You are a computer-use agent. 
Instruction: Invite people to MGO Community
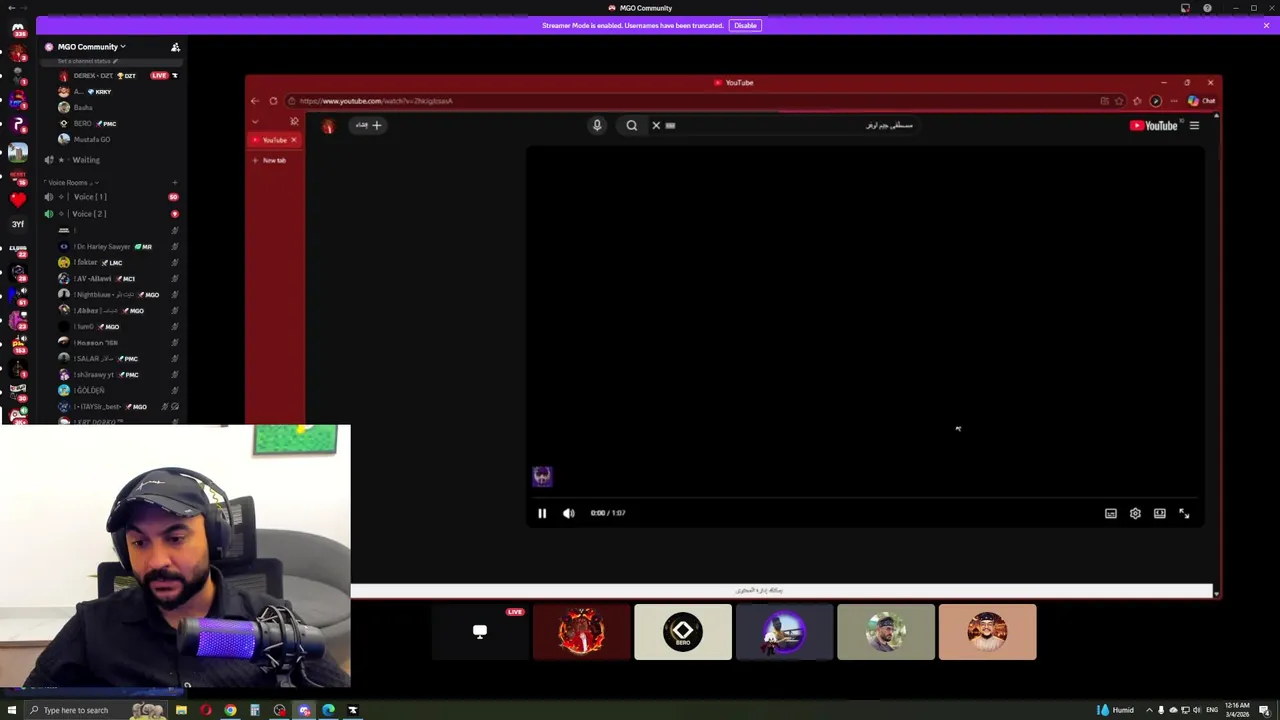click(175, 47)
